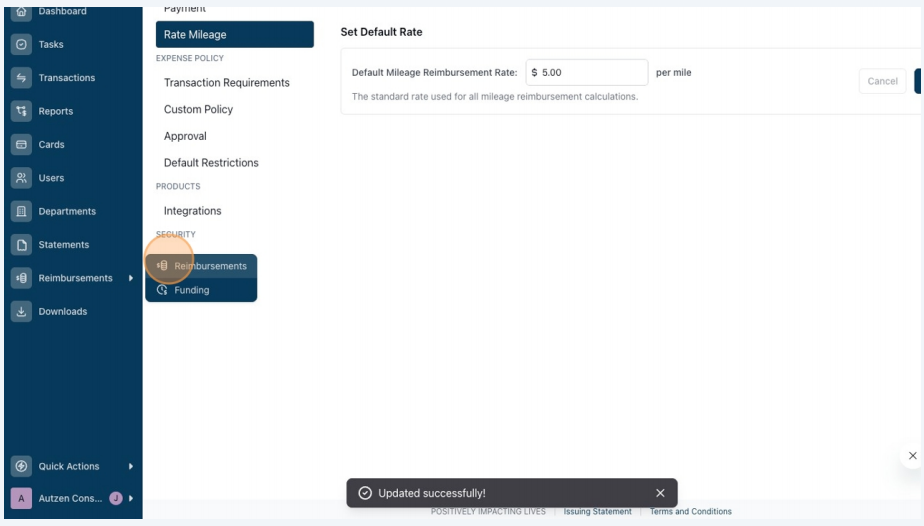Image resolution: width=924 pixels, height=526 pixels.
Task: Click the Tasks checkmark icon
Action: [x=21, y=44]
